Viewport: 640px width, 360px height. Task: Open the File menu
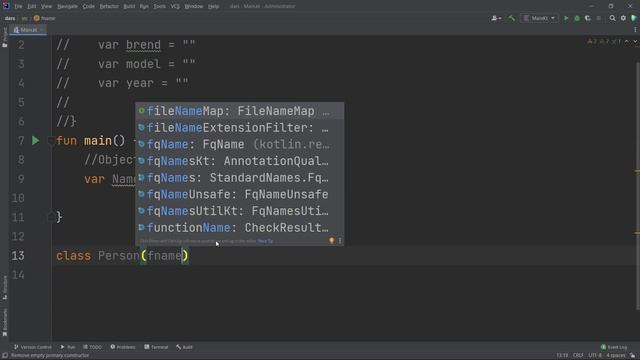(x=18, y=7)
